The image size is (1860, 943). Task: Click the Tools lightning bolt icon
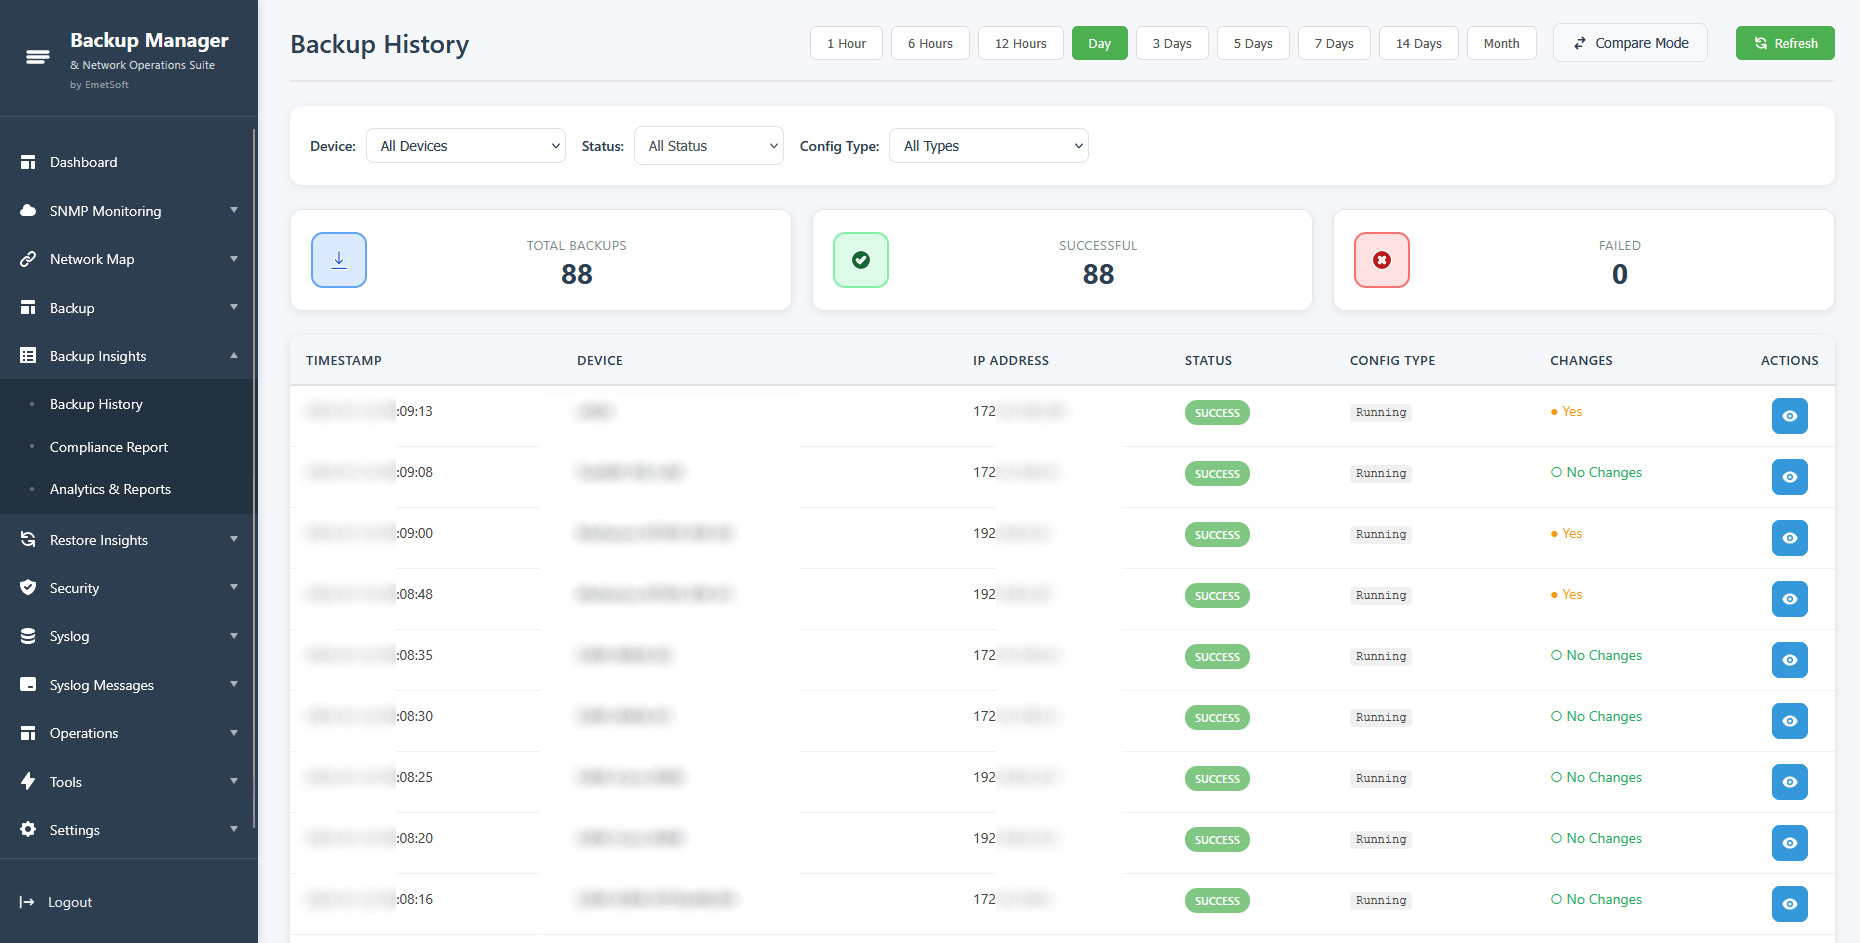(x=28, y=781)
